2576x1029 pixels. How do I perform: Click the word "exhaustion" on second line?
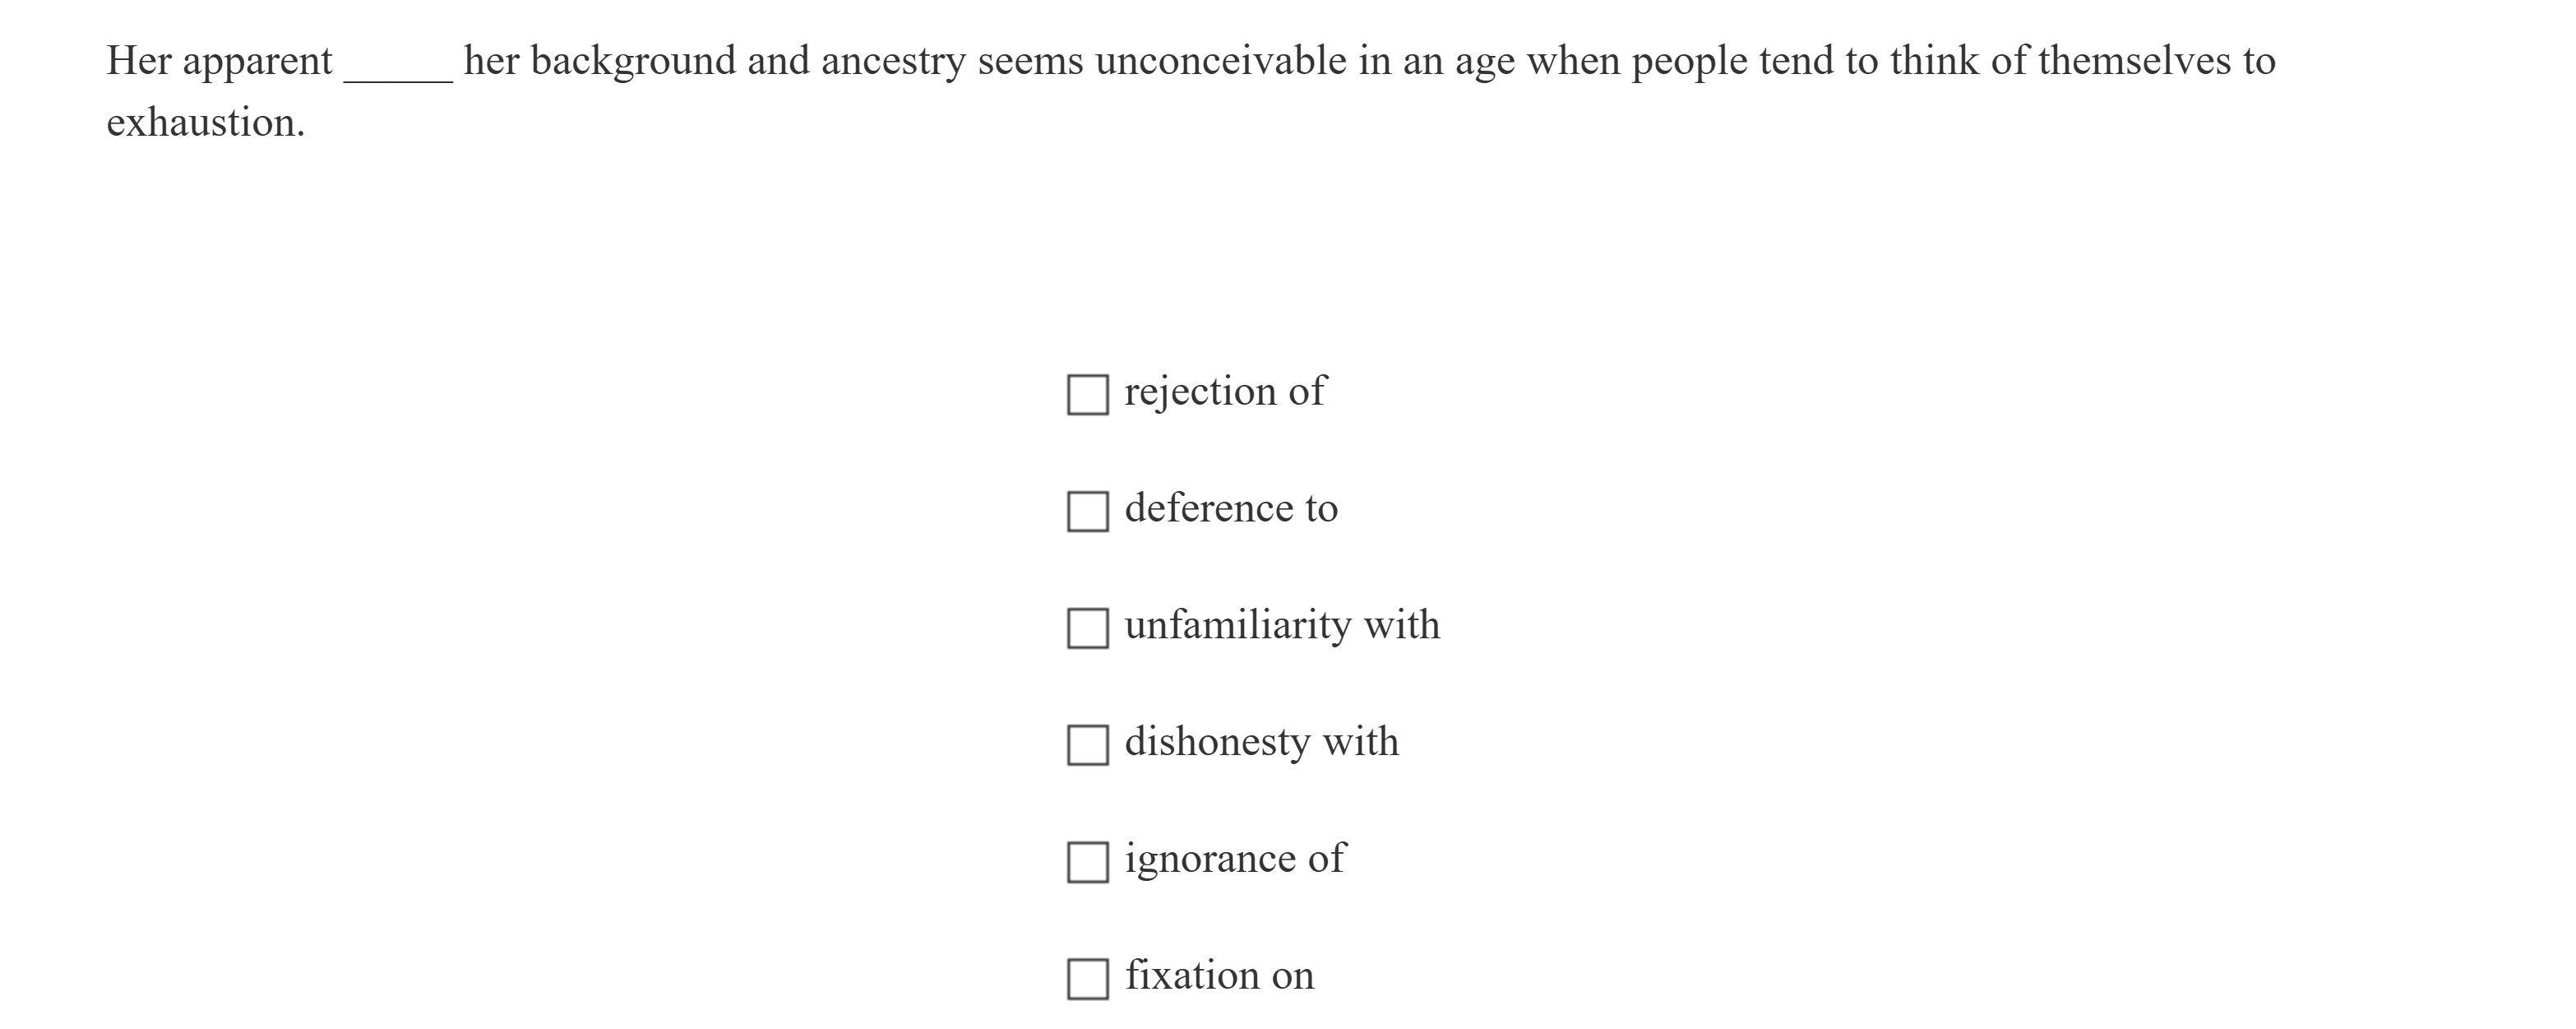pyautogui.click(x=205, y=123)
